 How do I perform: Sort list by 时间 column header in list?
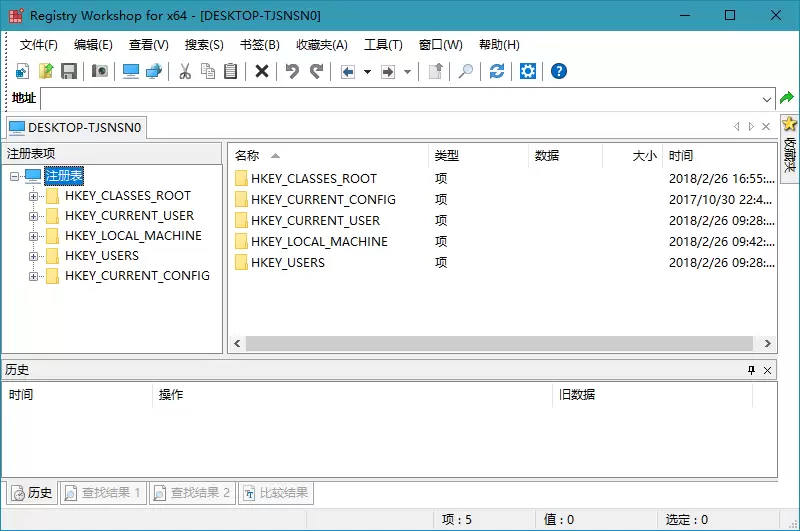(x=719, y=156)
